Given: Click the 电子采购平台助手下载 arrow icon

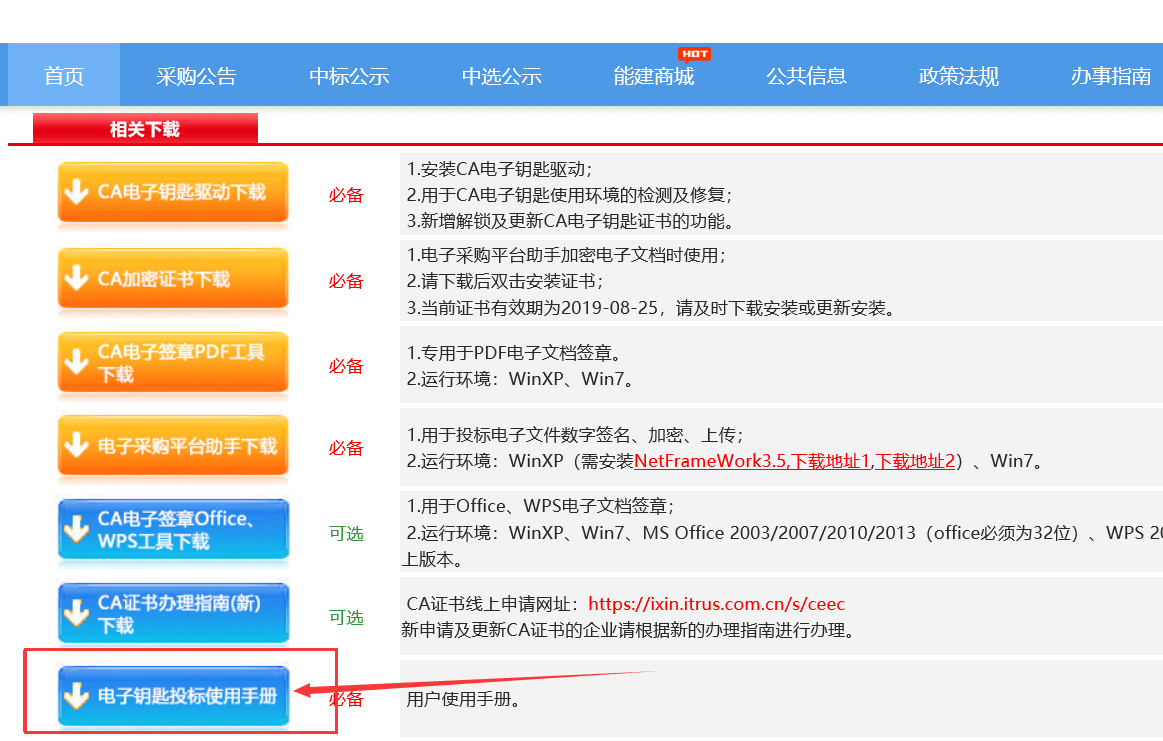Looking at the screenshot, I should click(76, 446).
